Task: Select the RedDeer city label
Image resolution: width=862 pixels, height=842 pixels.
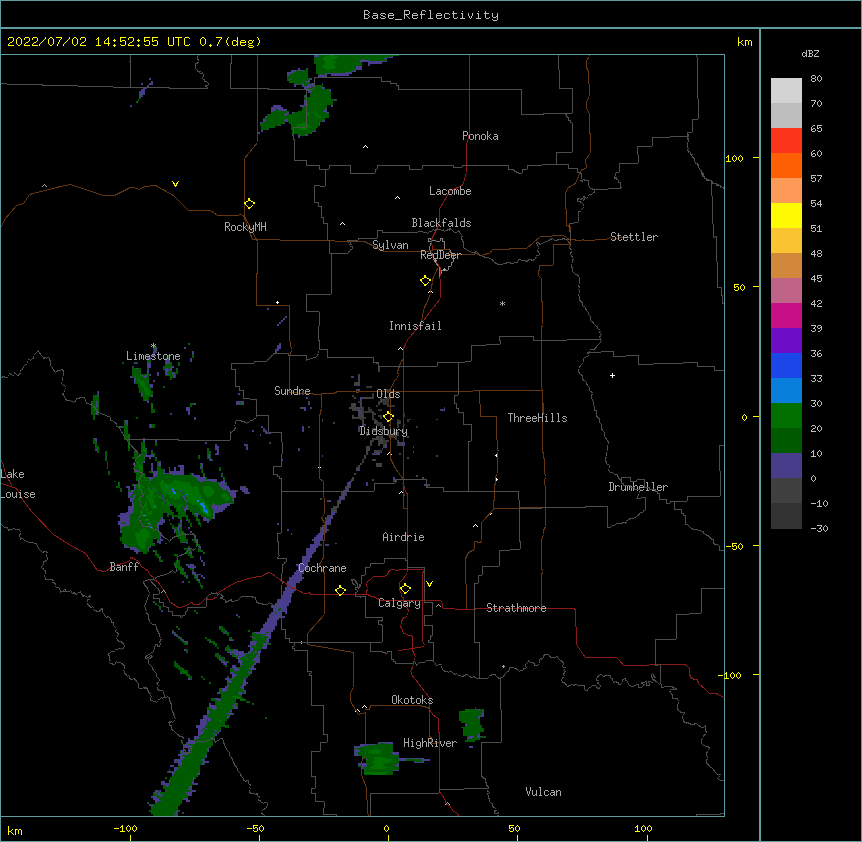Action: click(x=440, y=255)
